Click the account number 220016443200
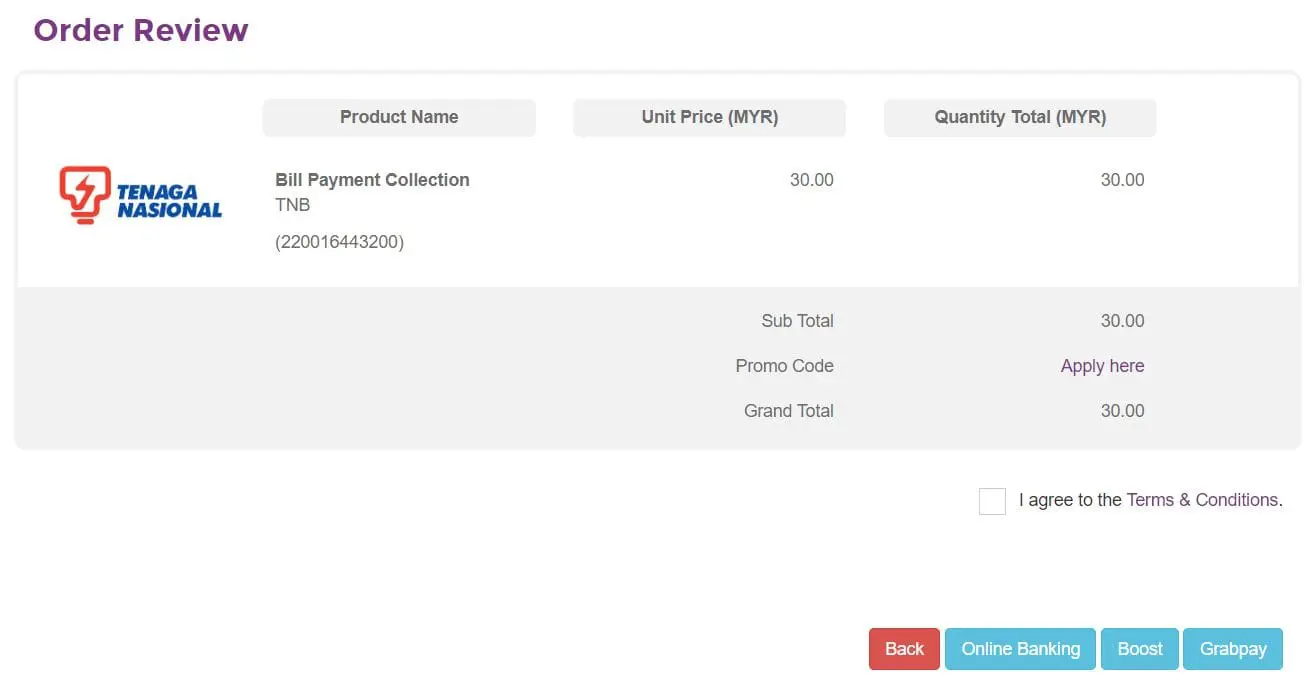 339,242
